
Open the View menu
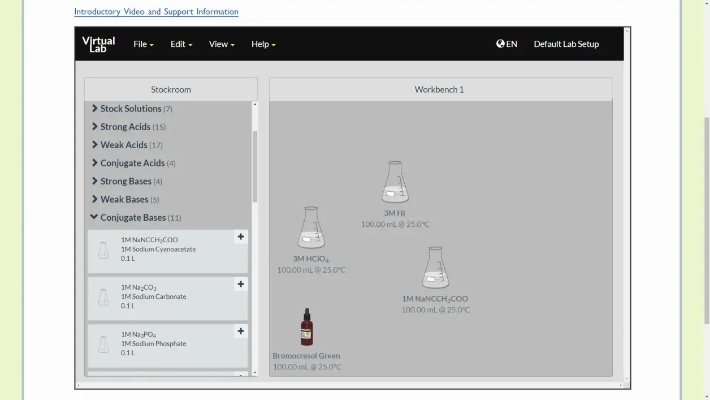click(221, 44)
